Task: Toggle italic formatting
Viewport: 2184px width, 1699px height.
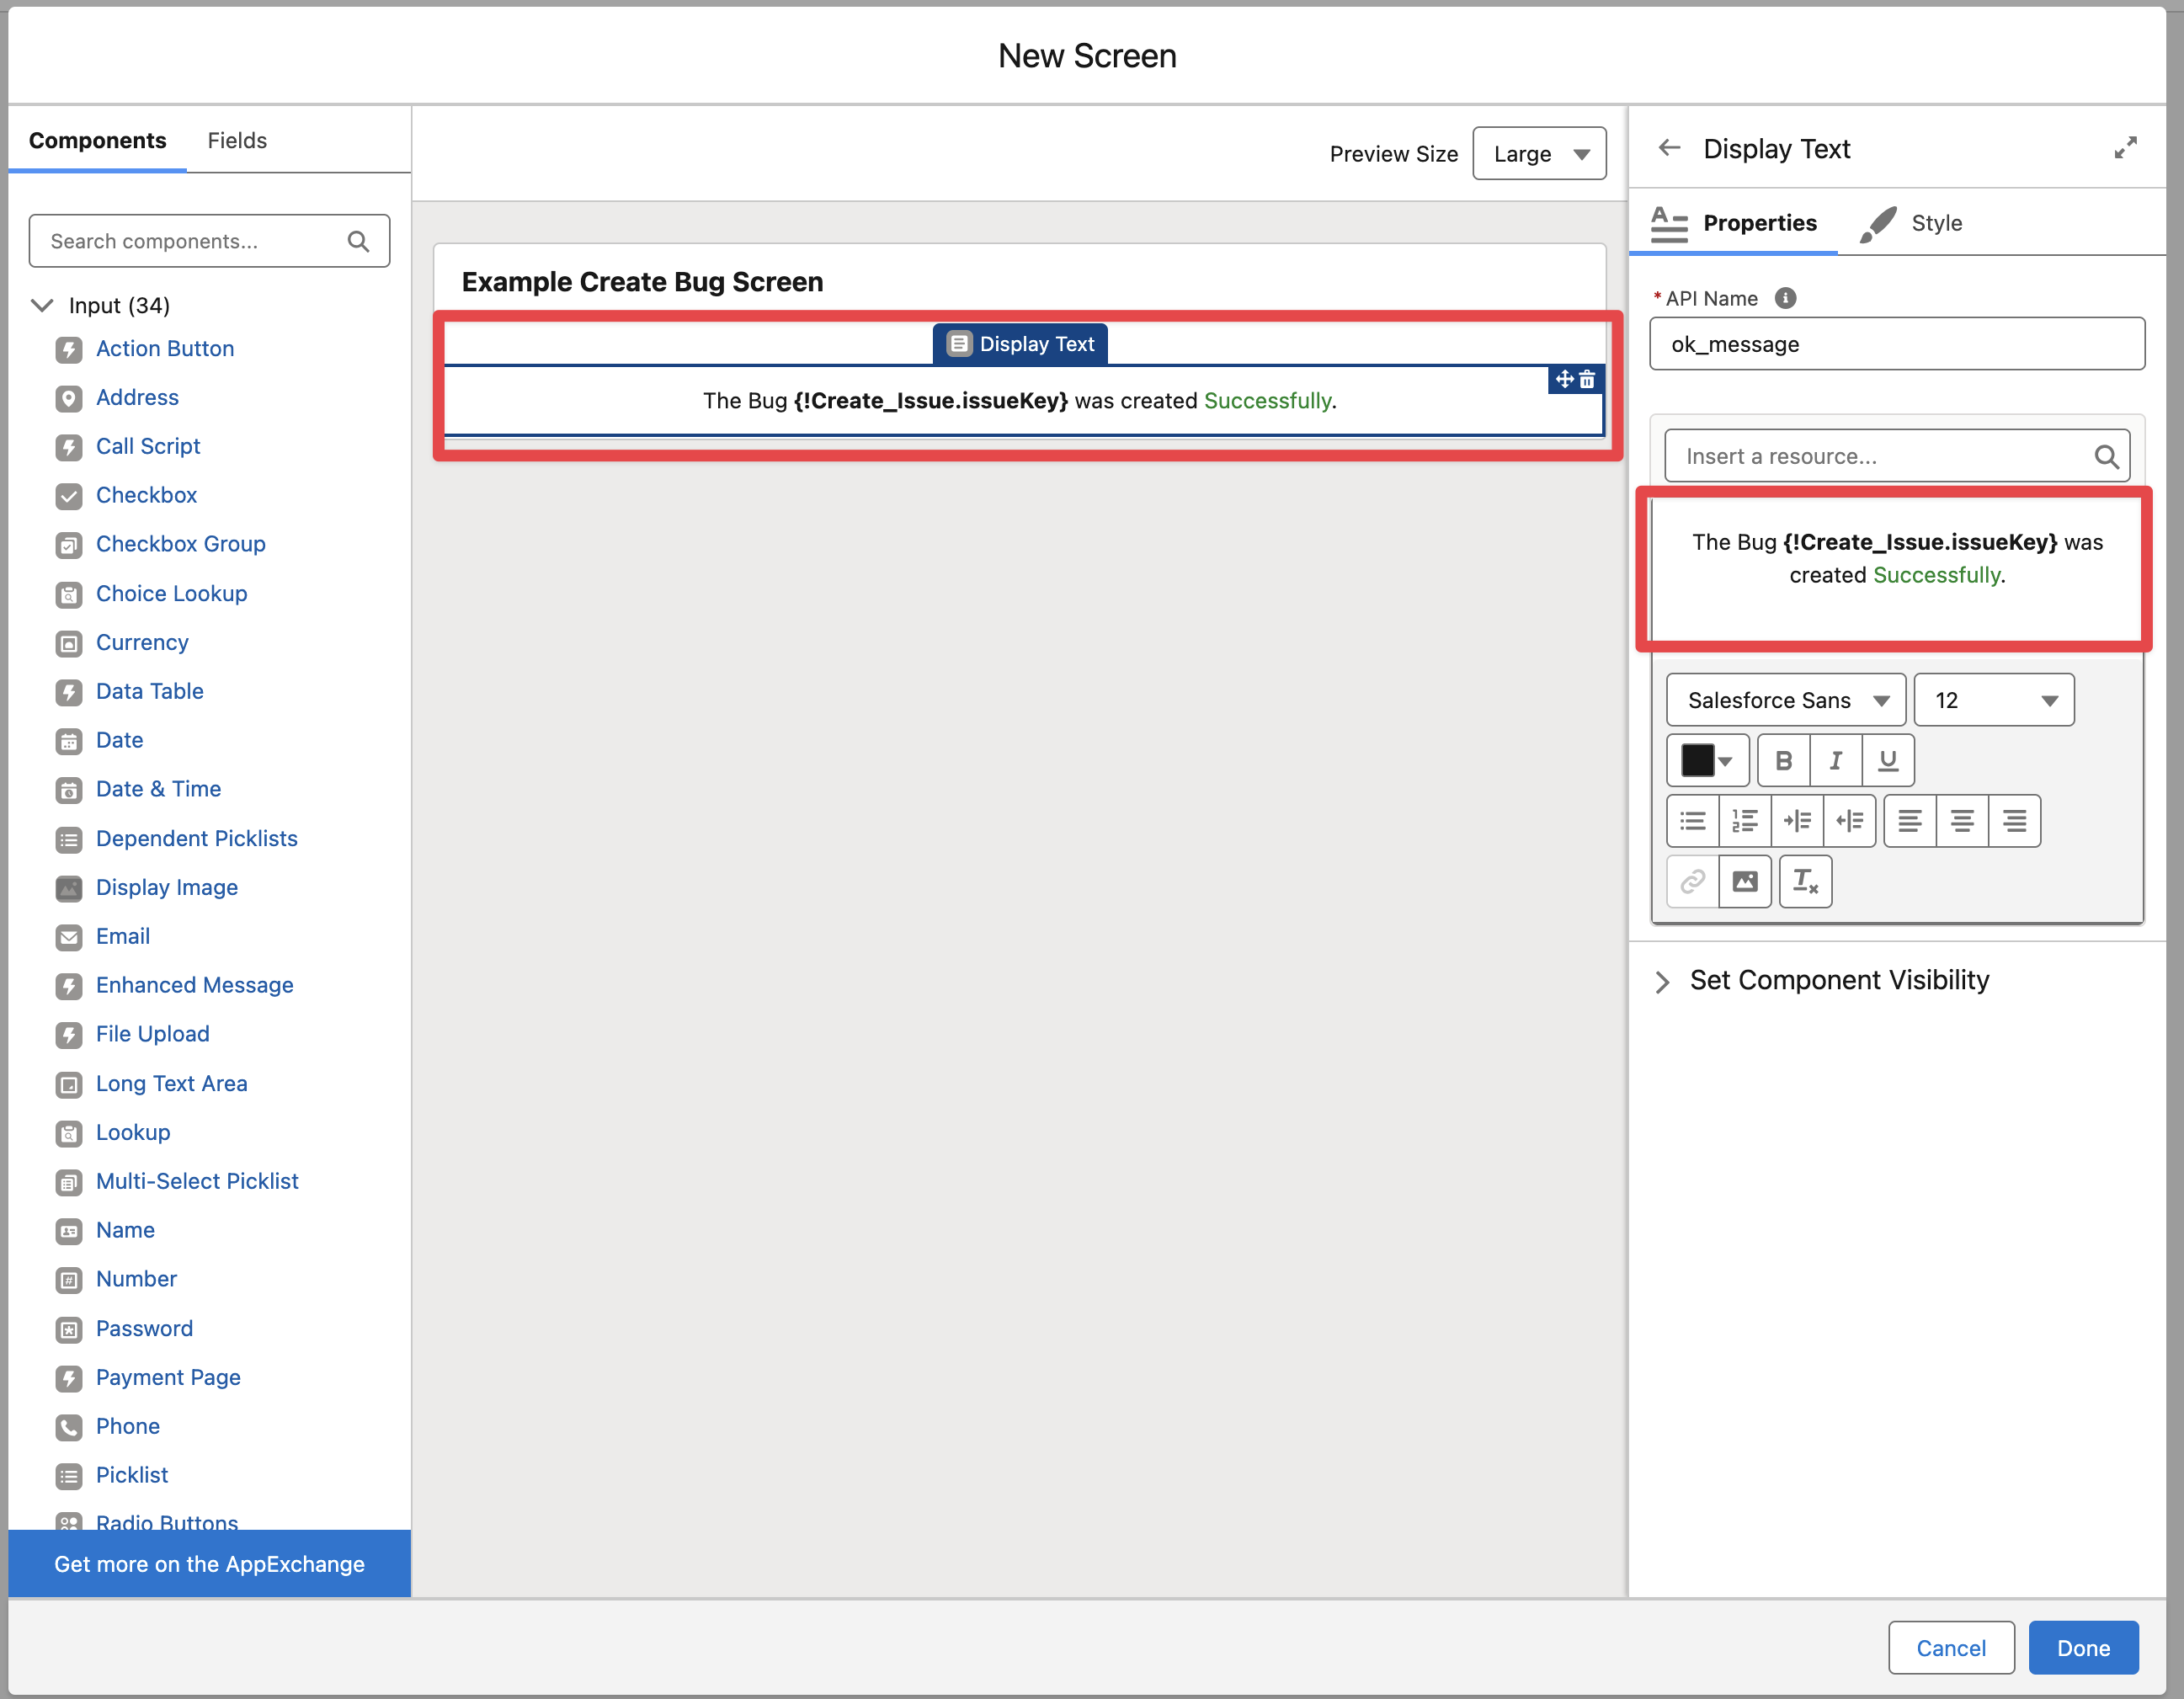Action: pos(1836,761)
